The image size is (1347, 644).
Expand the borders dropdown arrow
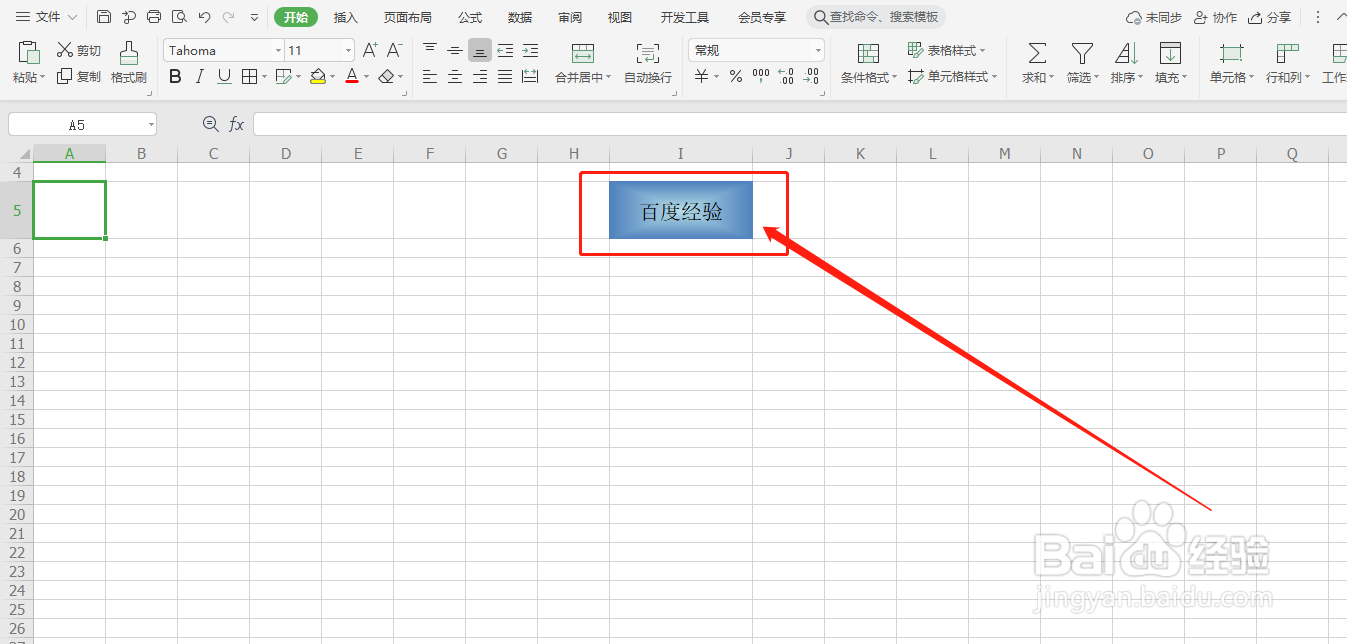[x=263, y=77]
